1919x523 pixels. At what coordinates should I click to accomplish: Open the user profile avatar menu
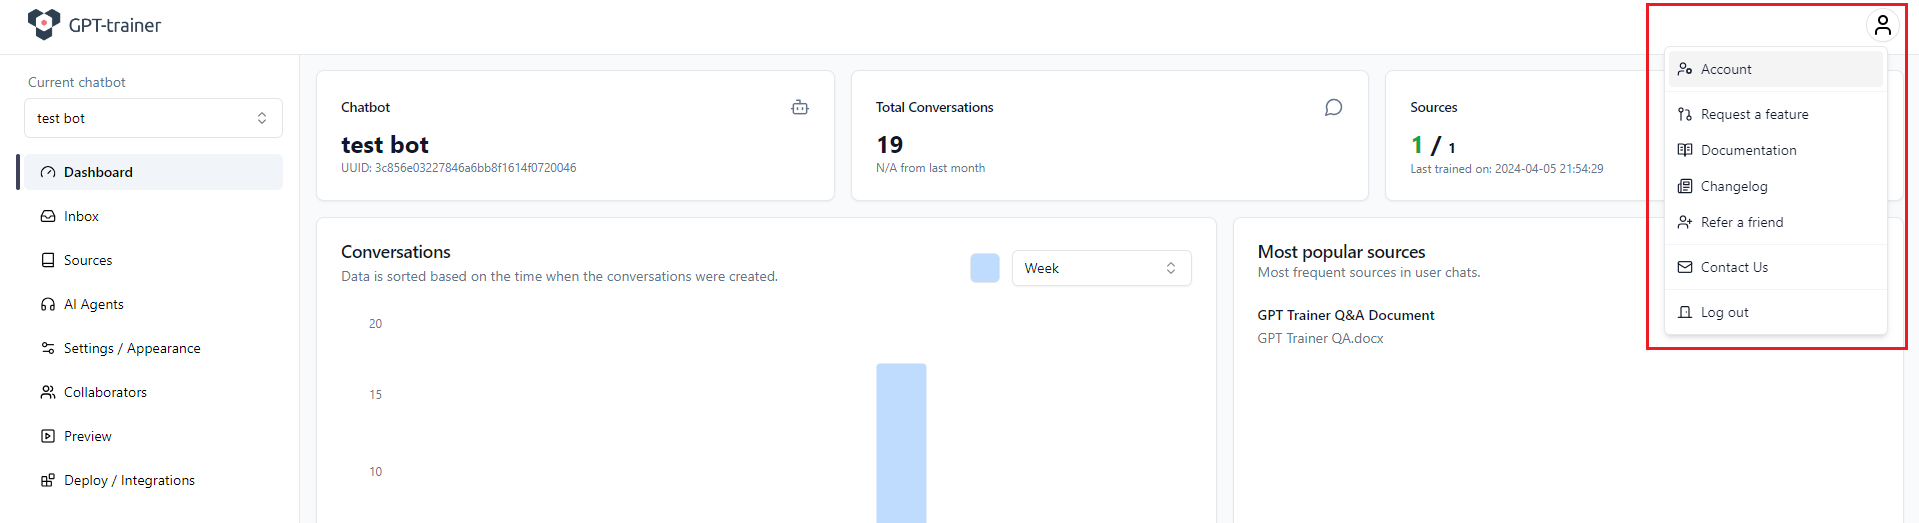(x=1882, y=25)
